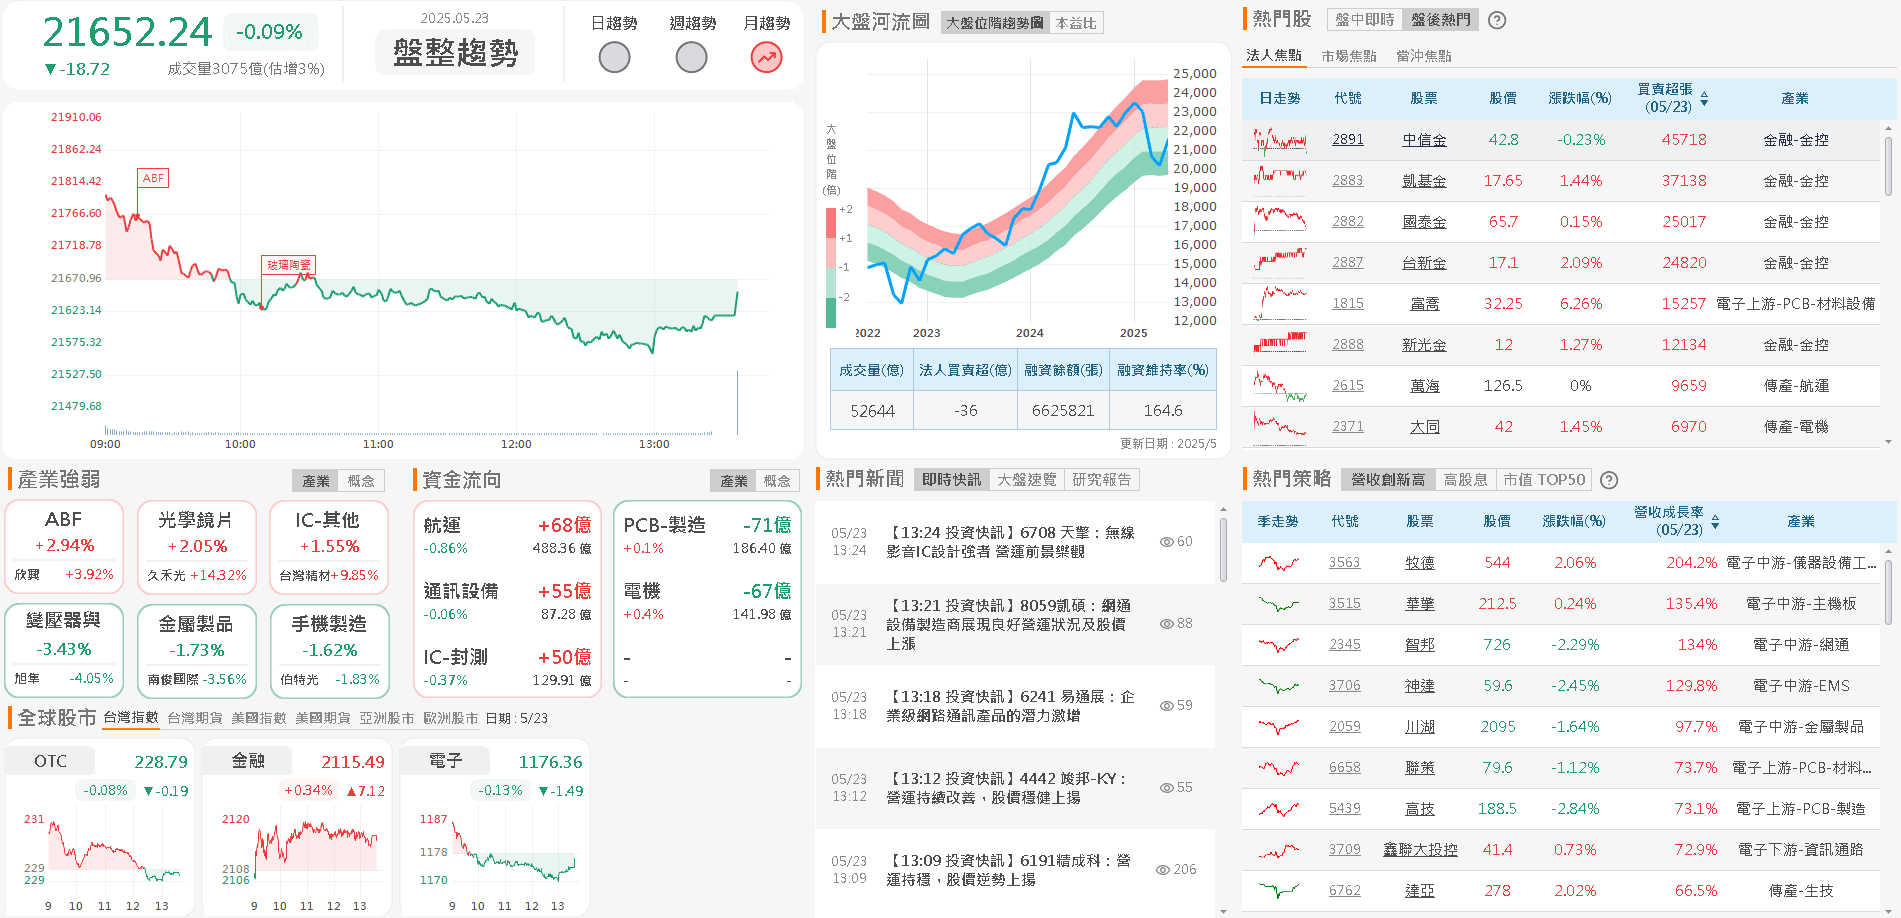The width and height of the screenshot is (1901, 918).
Task: Switch global markets to 歐洲股市
Action: click(451, 718)
